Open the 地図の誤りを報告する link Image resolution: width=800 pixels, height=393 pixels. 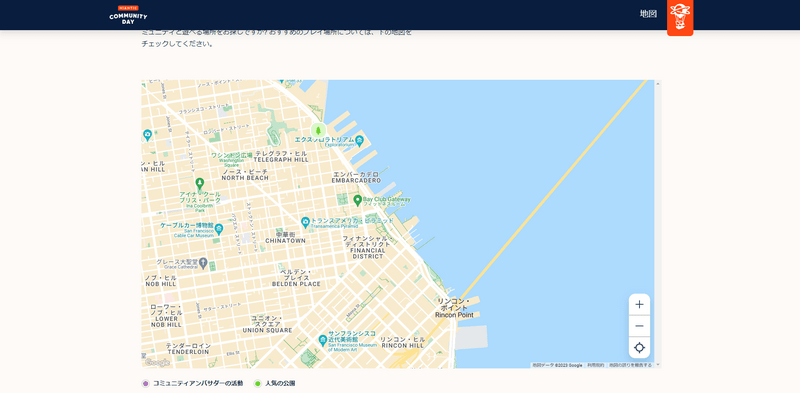[630, 365]
